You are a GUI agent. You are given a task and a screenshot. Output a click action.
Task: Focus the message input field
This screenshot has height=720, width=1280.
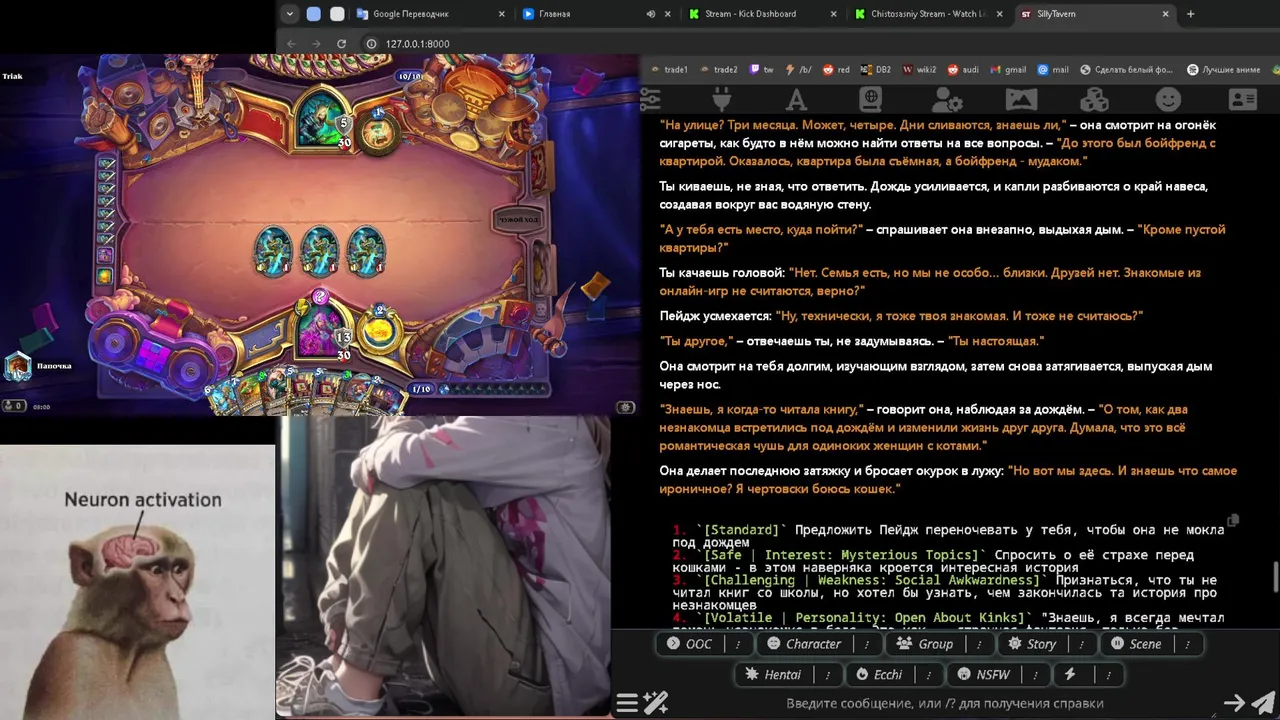945,703
